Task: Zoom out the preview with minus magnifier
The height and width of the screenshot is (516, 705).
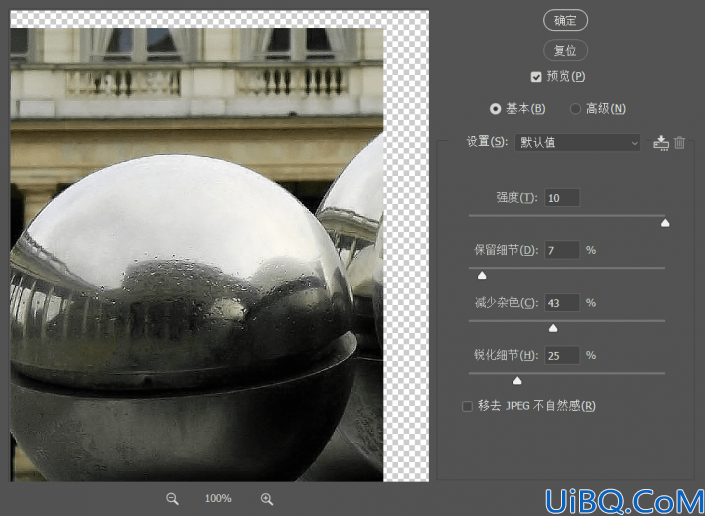Action: tap(172, 498)
